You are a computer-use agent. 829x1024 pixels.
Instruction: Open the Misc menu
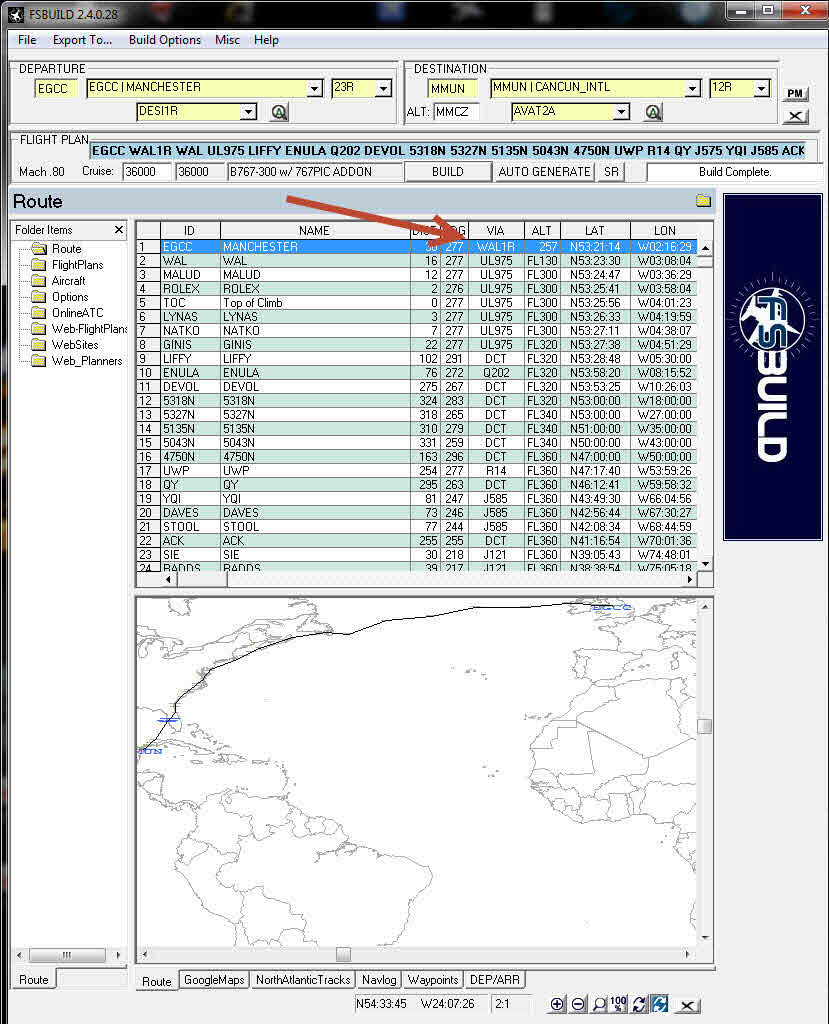(x=227, y=40)
